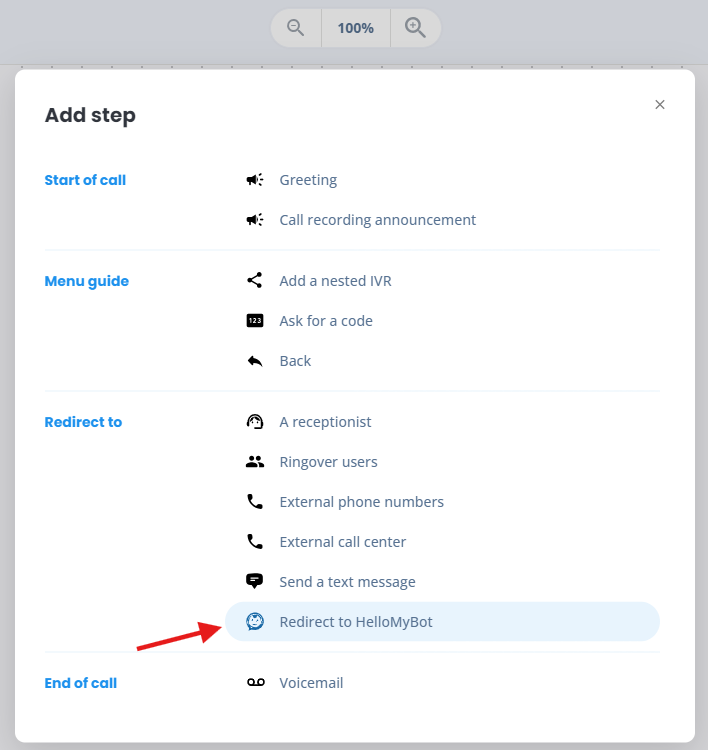The height and width of the screenshot is (750, 708).
Task: Click the zoom in magnifier icon
Action: coord(415,28)
